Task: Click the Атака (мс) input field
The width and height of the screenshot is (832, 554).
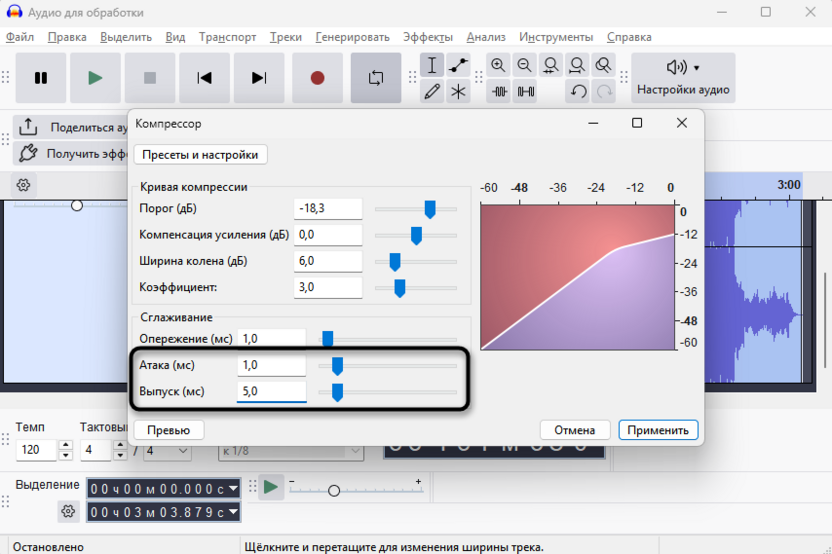Action: pos(271,366)
